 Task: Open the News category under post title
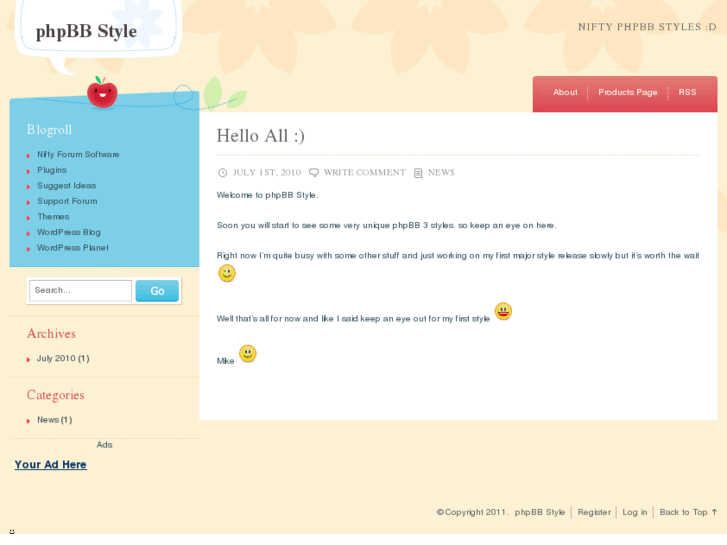441,173
